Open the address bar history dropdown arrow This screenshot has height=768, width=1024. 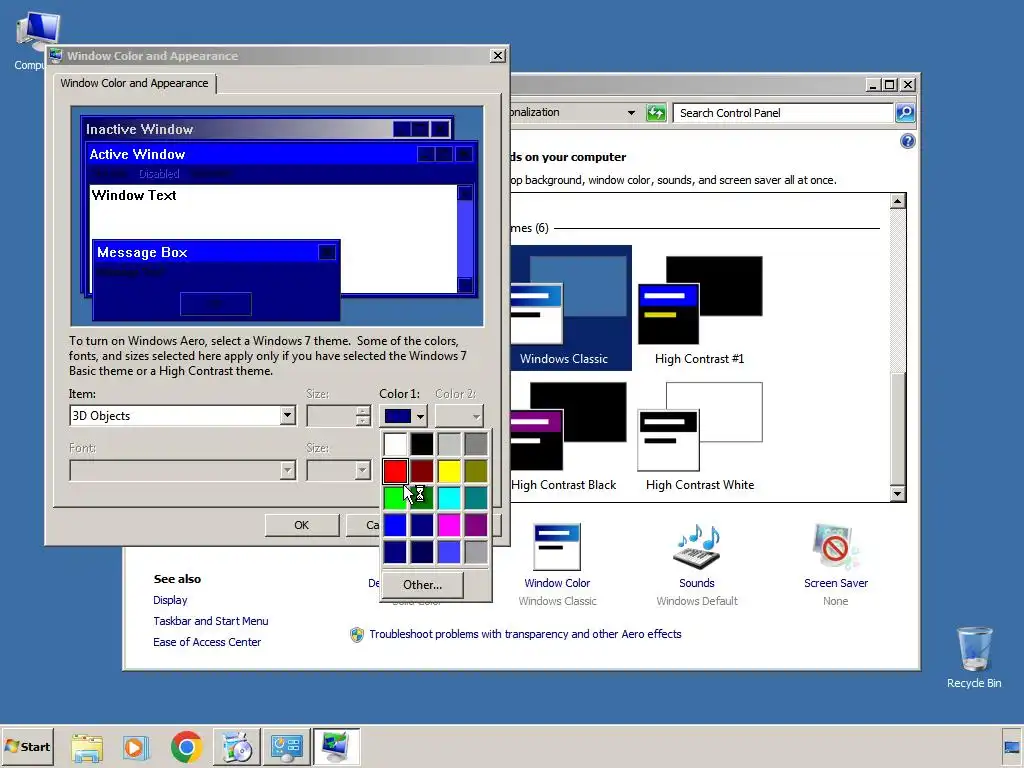(x=631, y=113)
